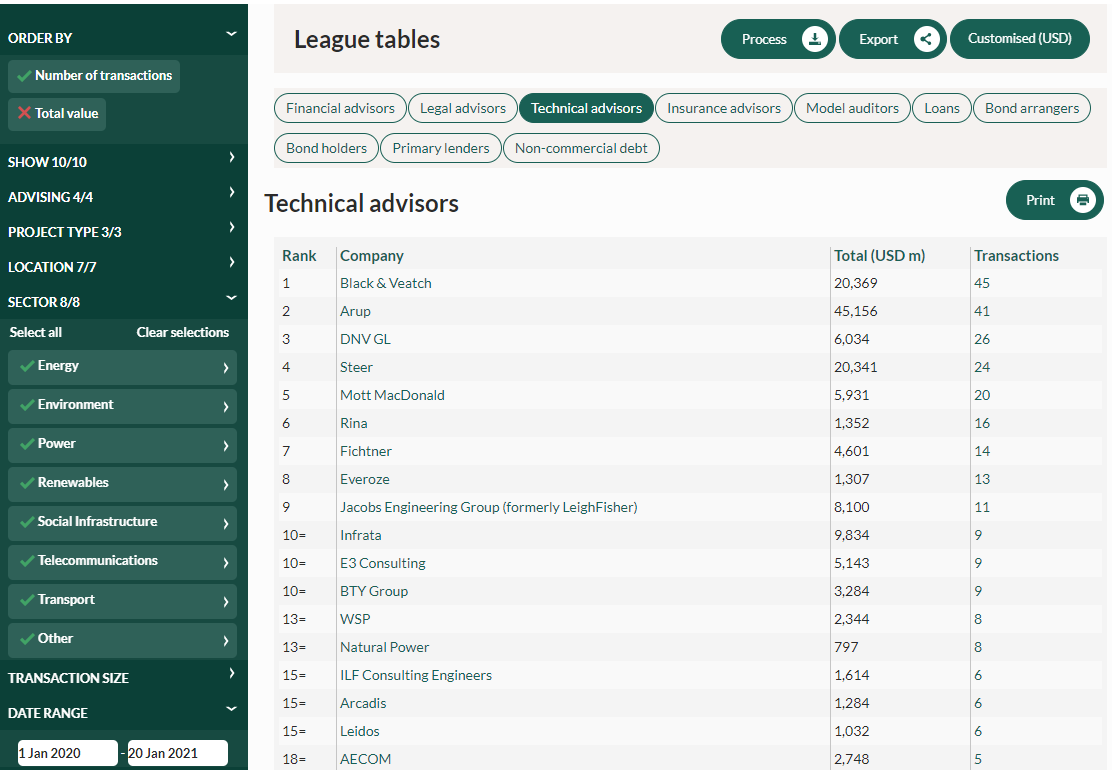Toggle the Total value ordering
Screen dimensions: 1112x770
(x=57, y=113)
